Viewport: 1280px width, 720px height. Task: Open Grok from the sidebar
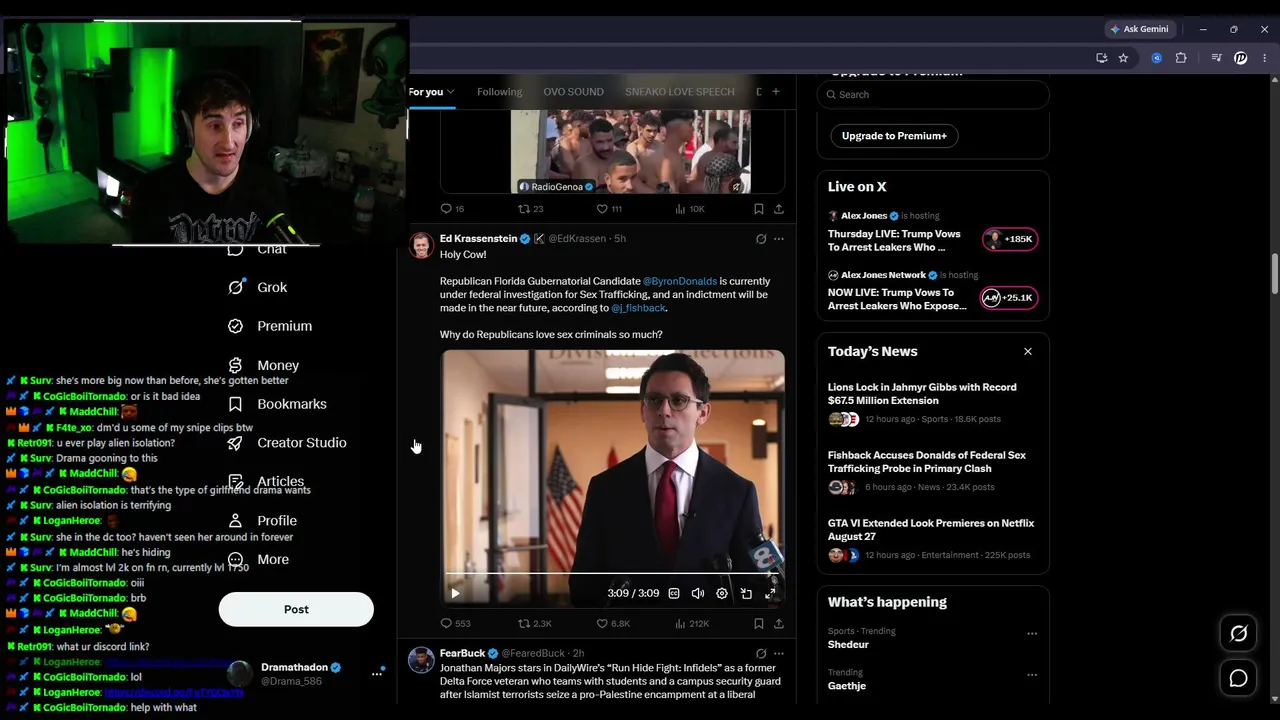click(258, 287)
